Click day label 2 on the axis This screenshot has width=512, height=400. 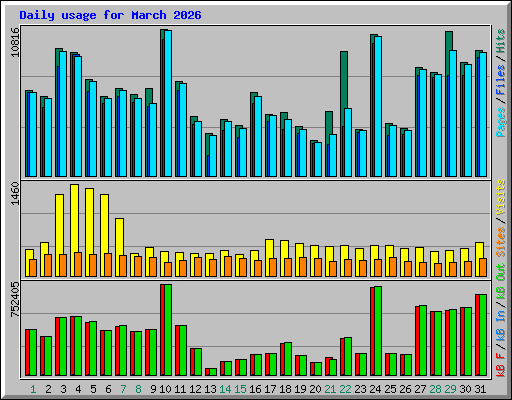[48, 389]
